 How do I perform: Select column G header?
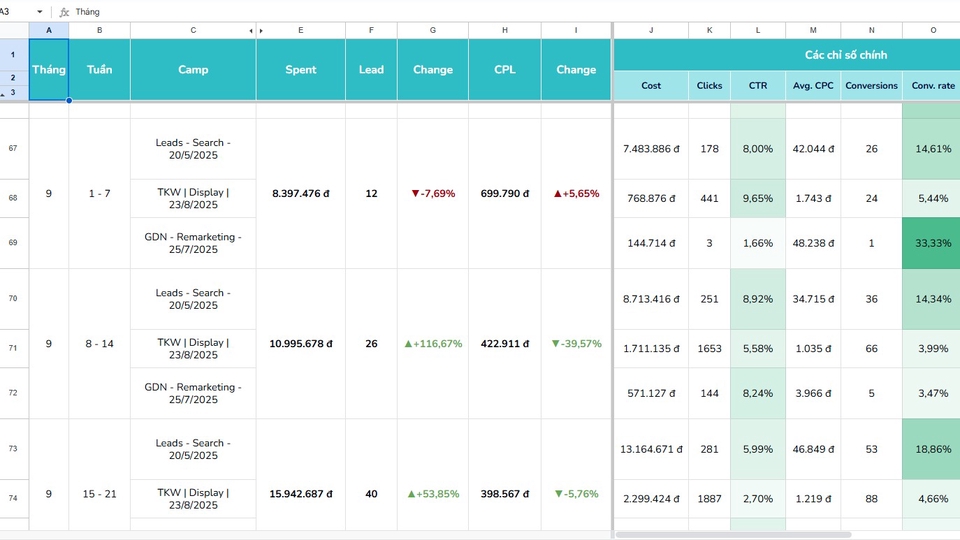coord(432,31)
